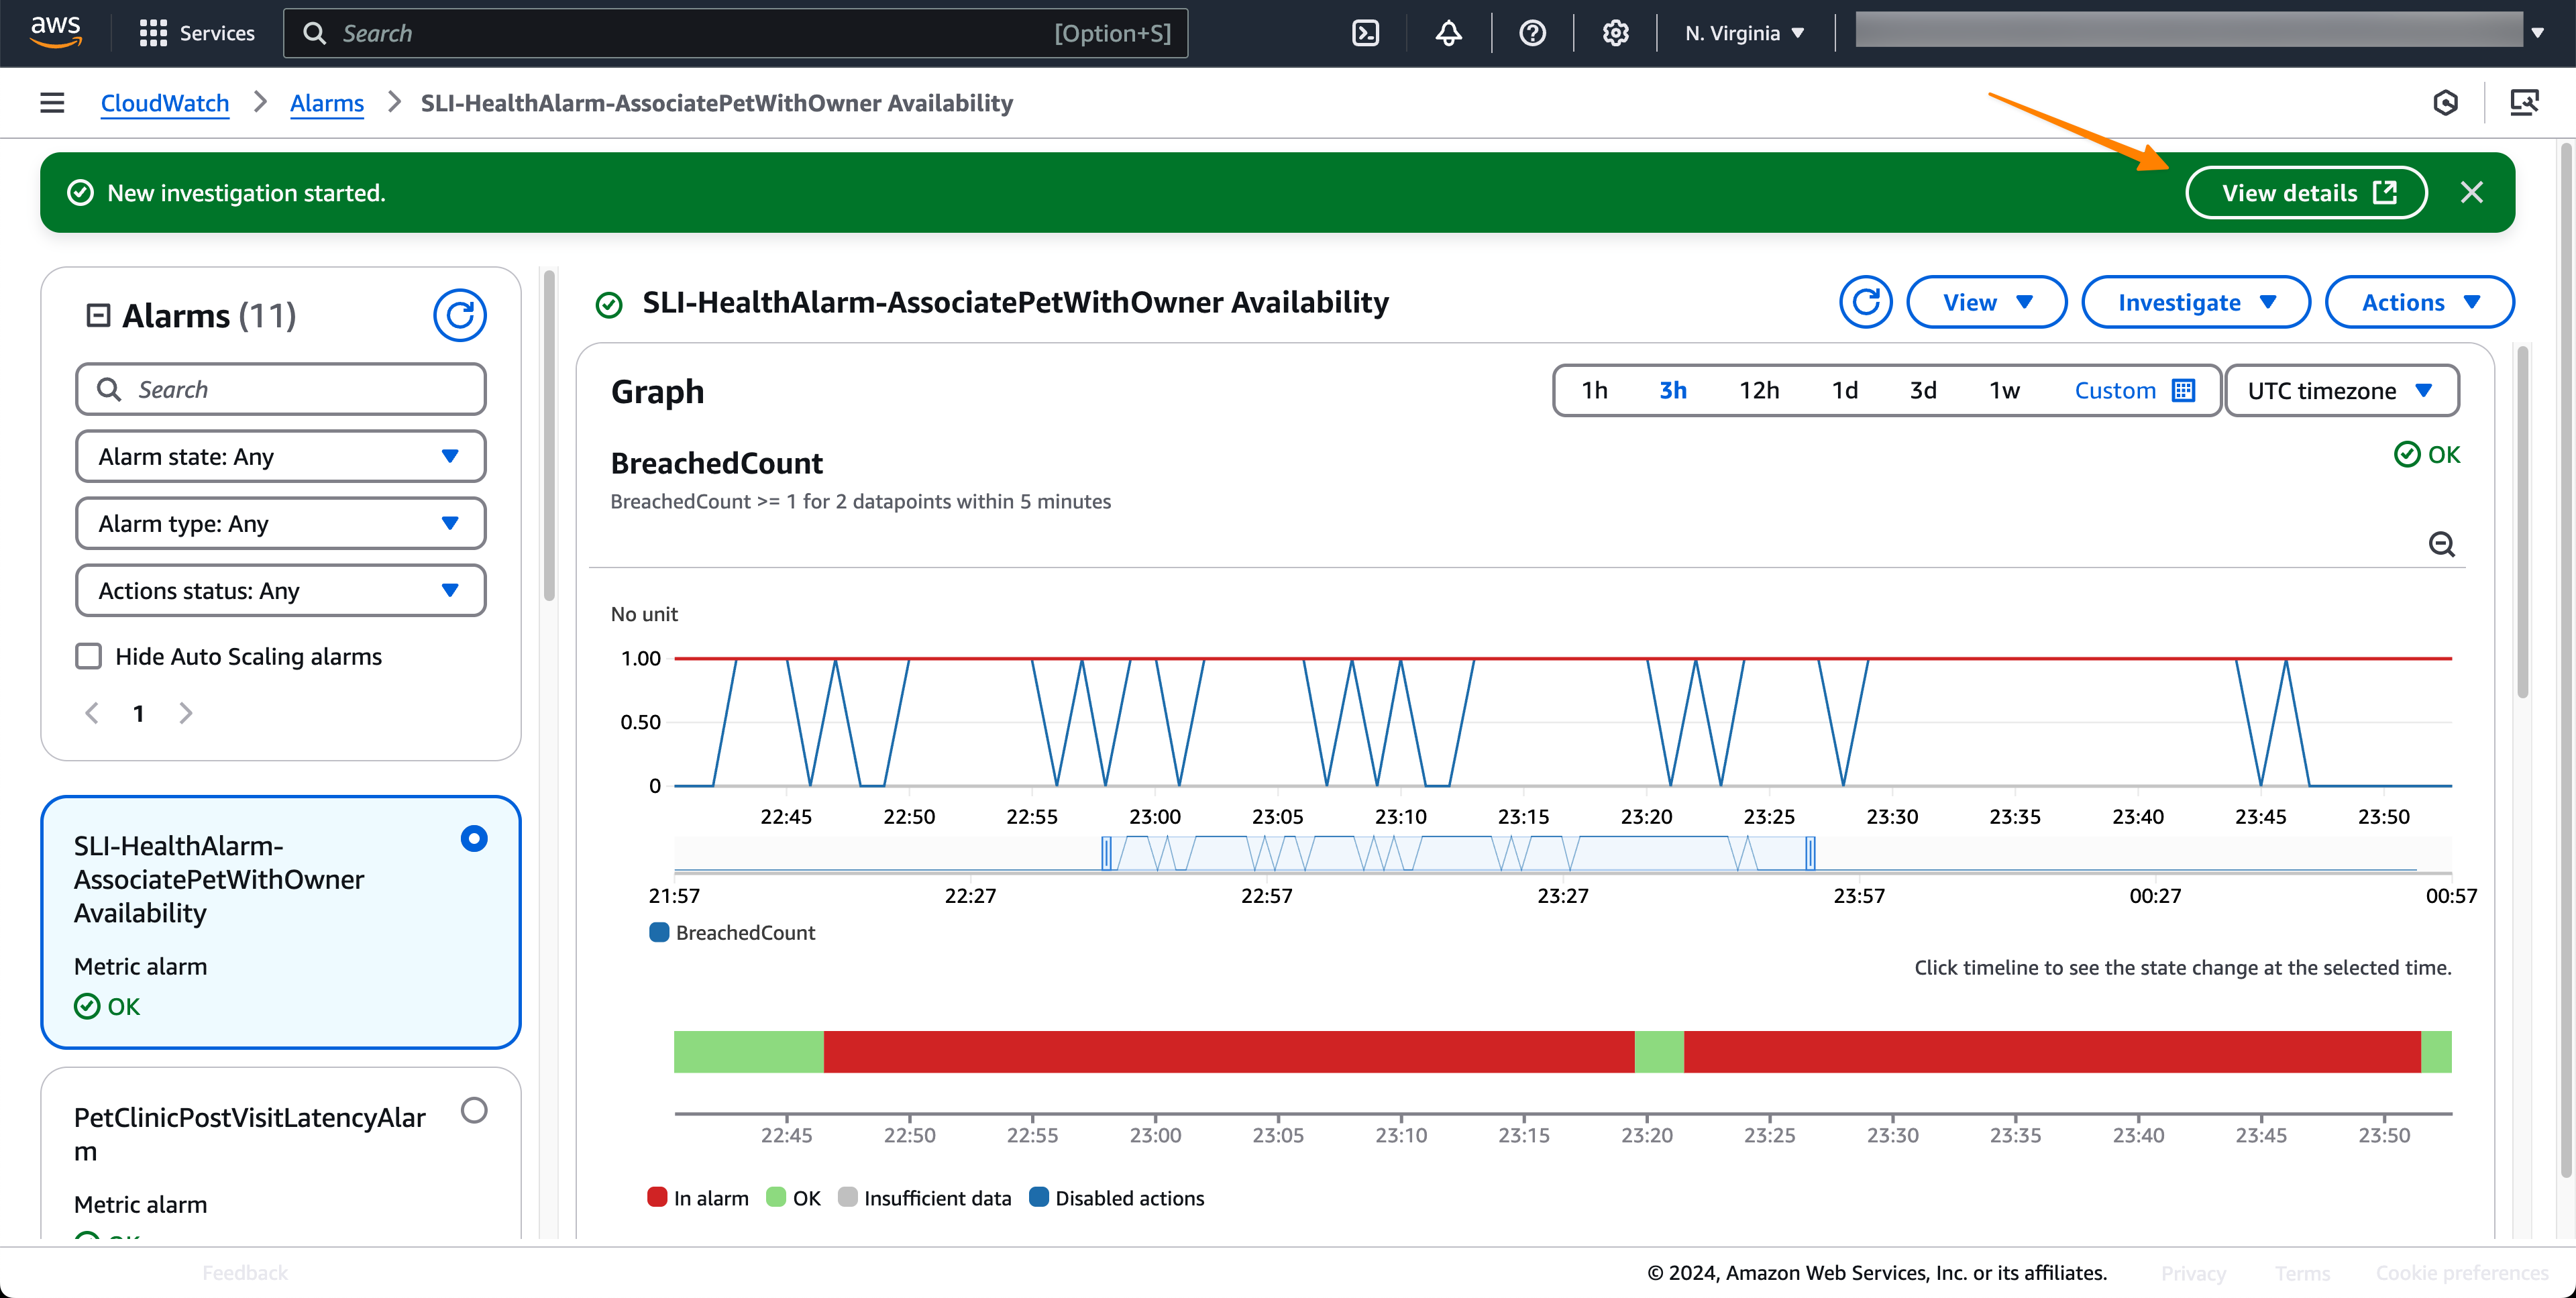This screenshot has height=1298, width=2576.
Task: Open the hamburger navigation menu
Action: (x=52, y=103)
